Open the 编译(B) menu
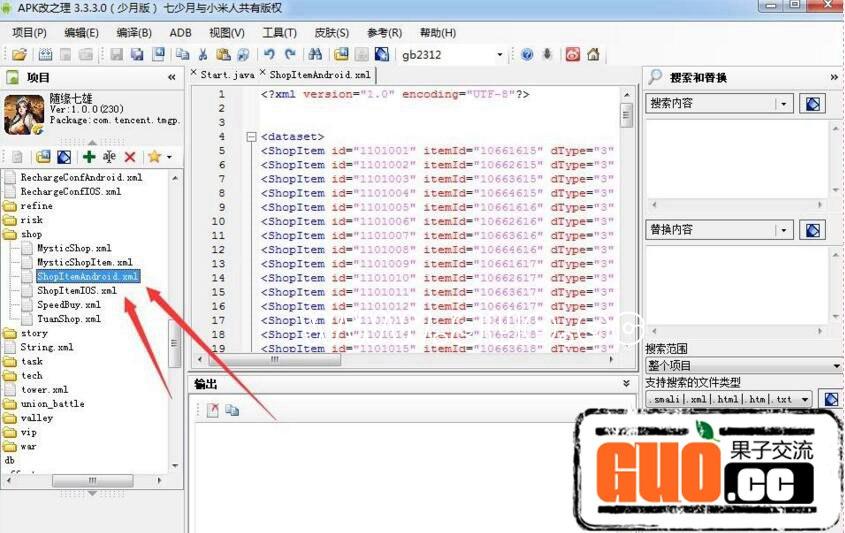Viewport: 845px width, 533px height. tap(134, 32)
